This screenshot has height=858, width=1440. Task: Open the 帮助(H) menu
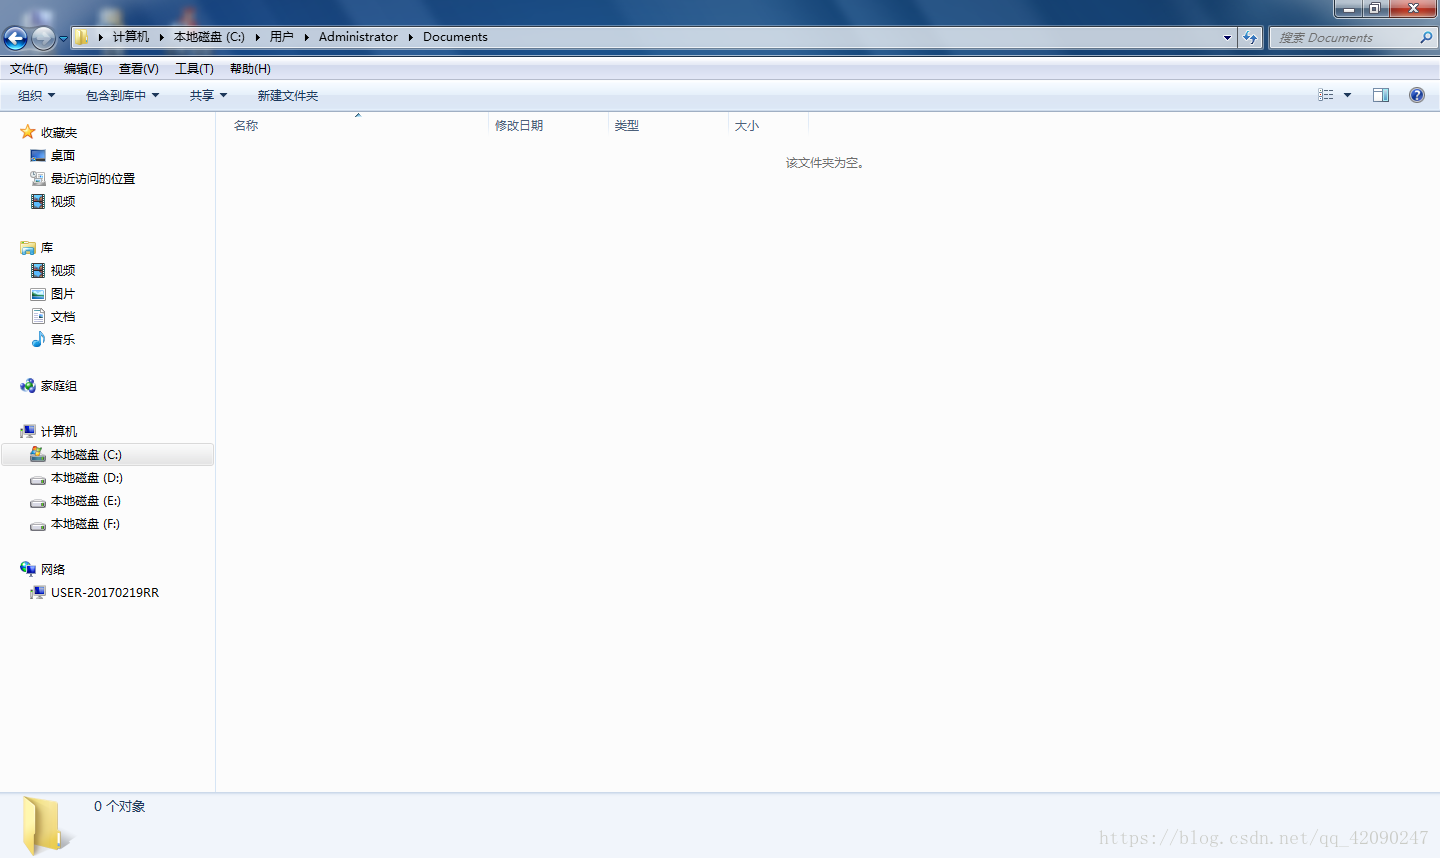pos(250,69)
